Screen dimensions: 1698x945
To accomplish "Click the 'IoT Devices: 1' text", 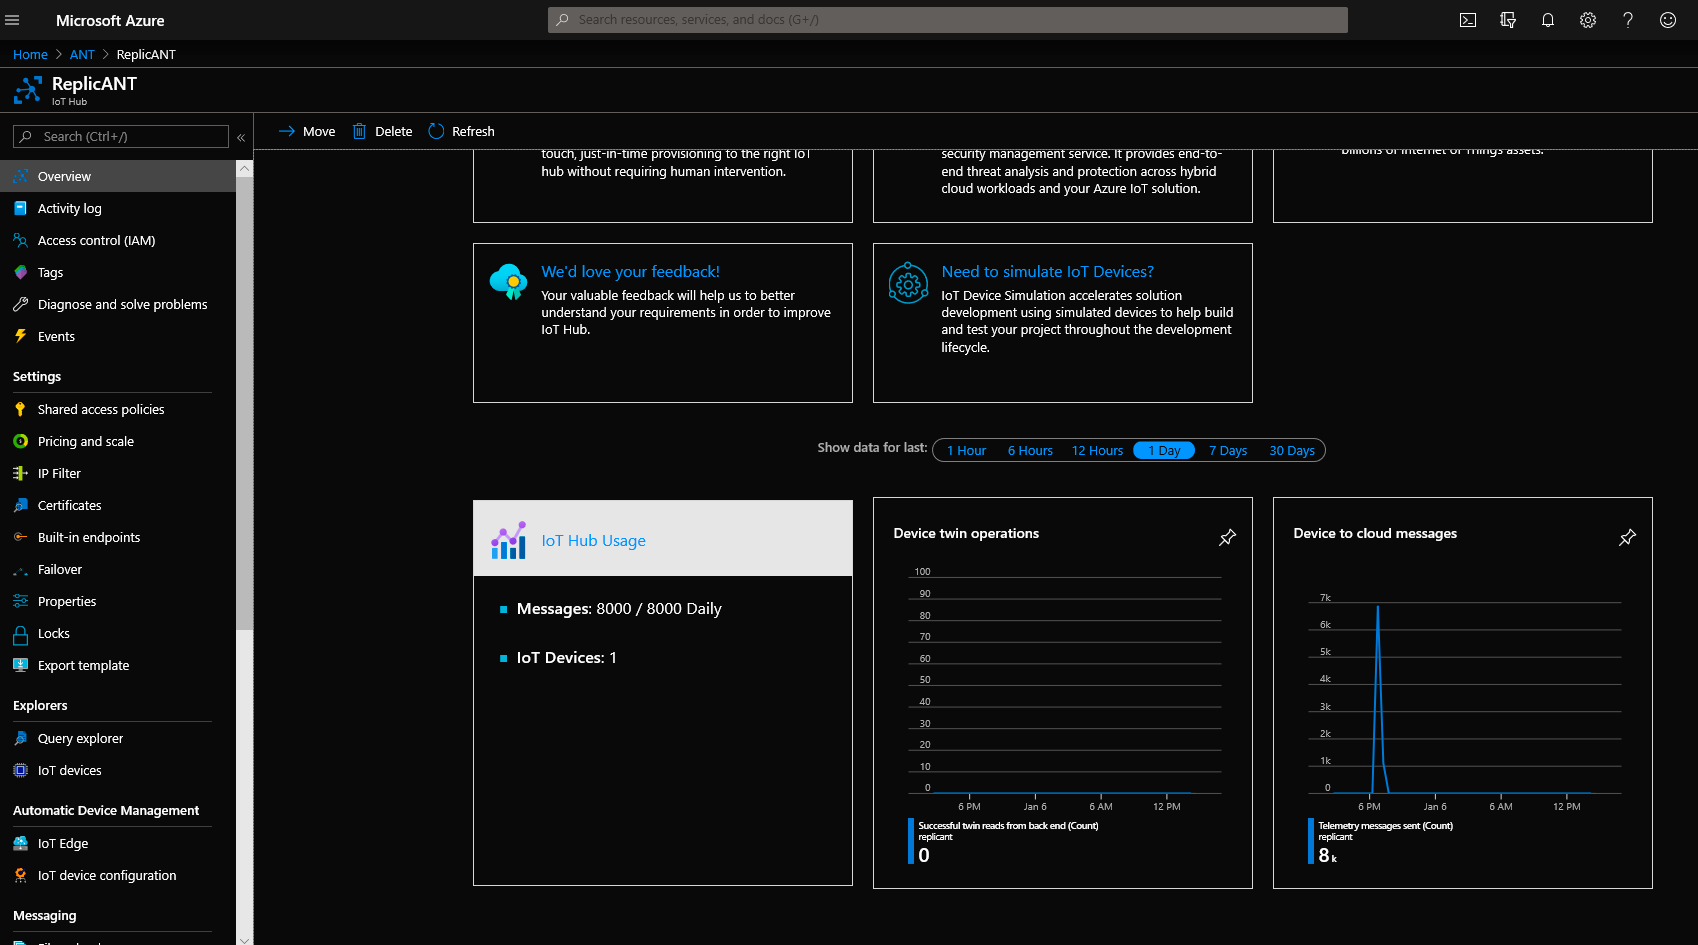I will coord(566,657).
